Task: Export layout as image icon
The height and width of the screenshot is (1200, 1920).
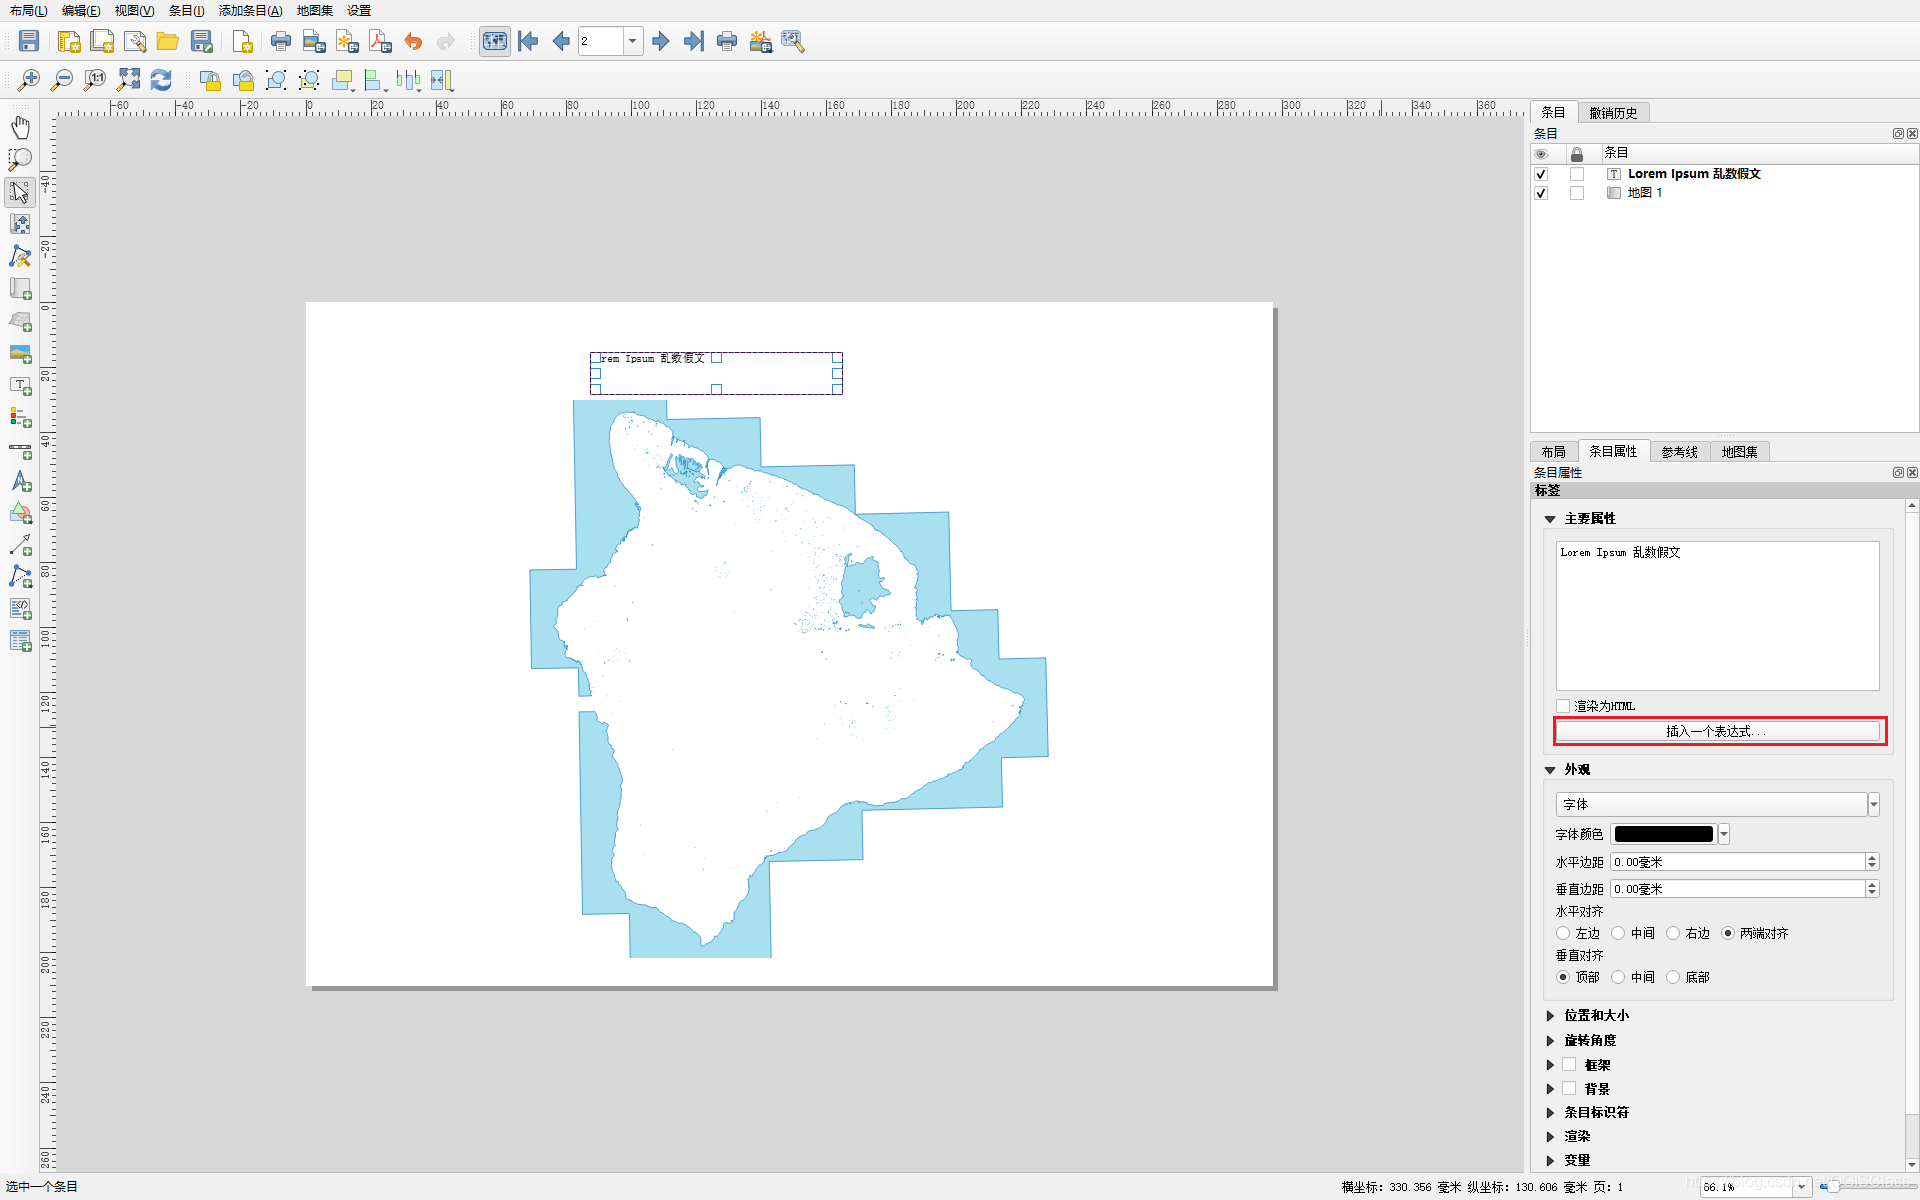Action: (314, 41)
